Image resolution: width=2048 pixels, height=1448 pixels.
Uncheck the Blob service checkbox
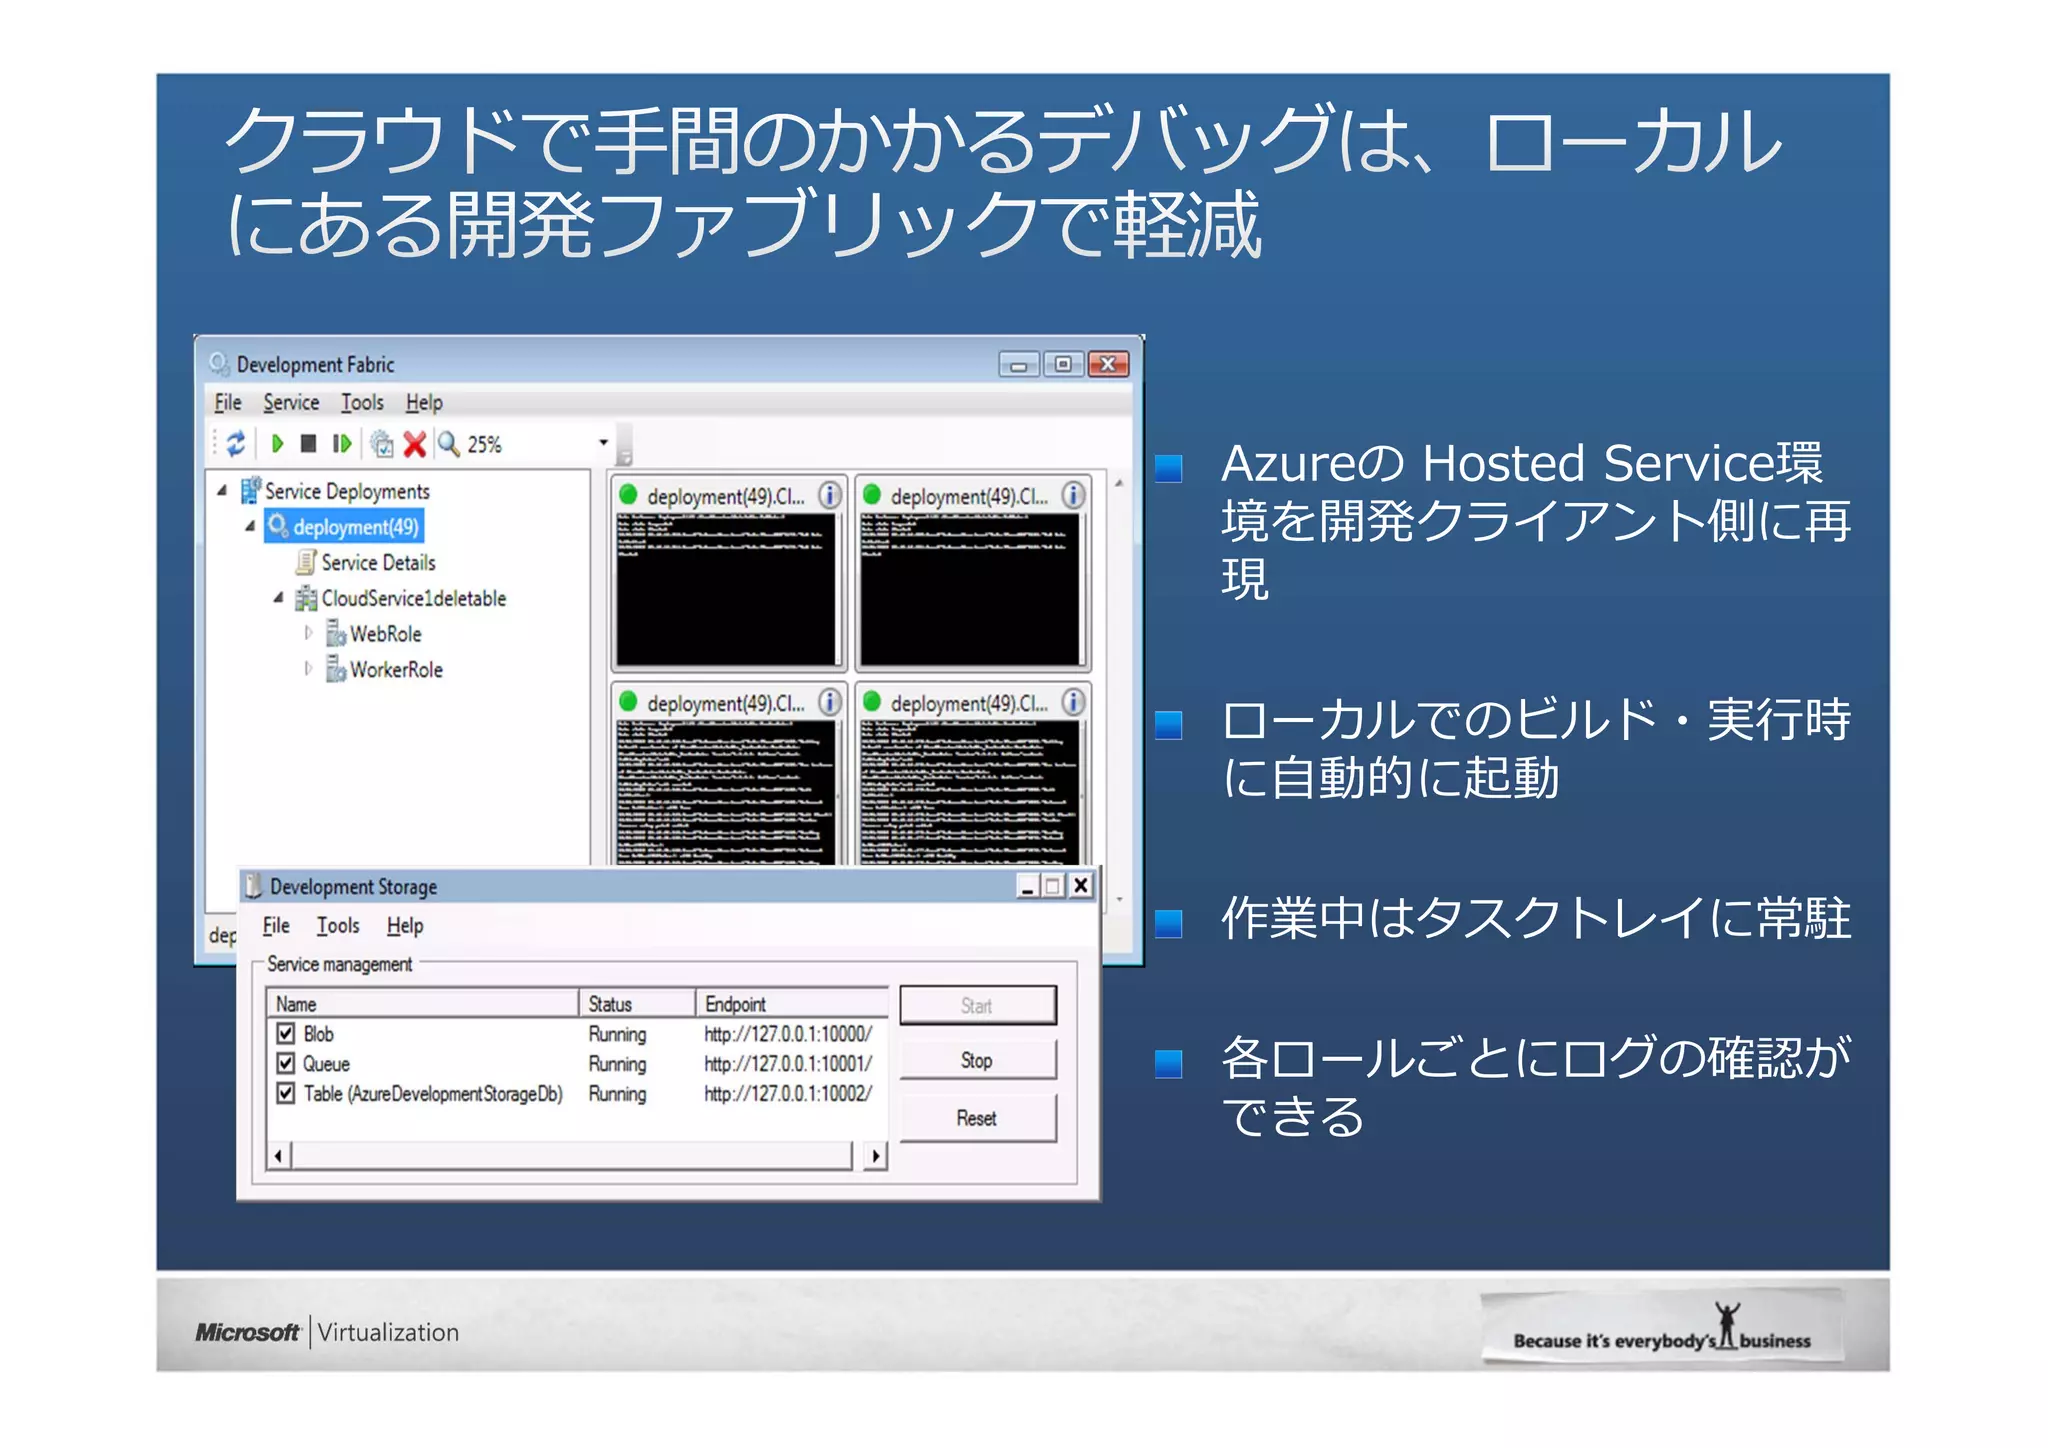click(286, 1033)
